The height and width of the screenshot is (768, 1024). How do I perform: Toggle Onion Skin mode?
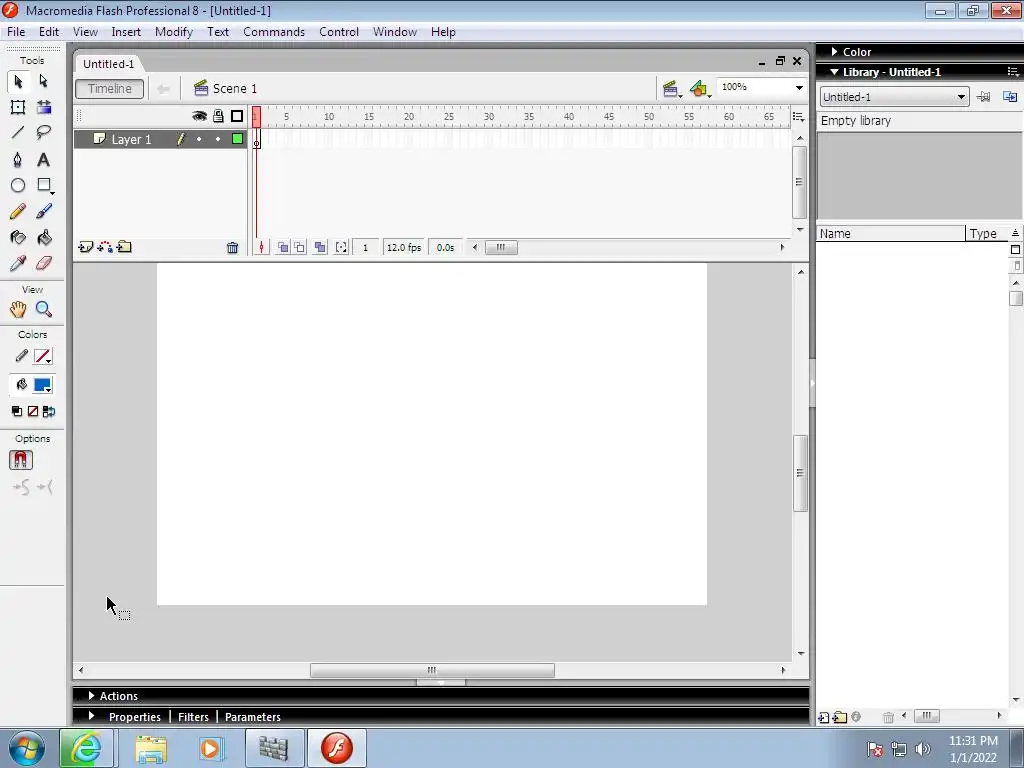coord(283,248)
